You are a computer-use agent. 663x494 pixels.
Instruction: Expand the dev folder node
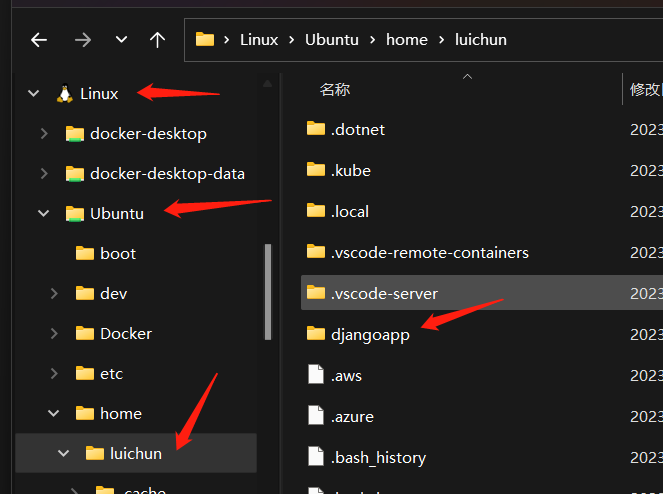tap(54, 293)
